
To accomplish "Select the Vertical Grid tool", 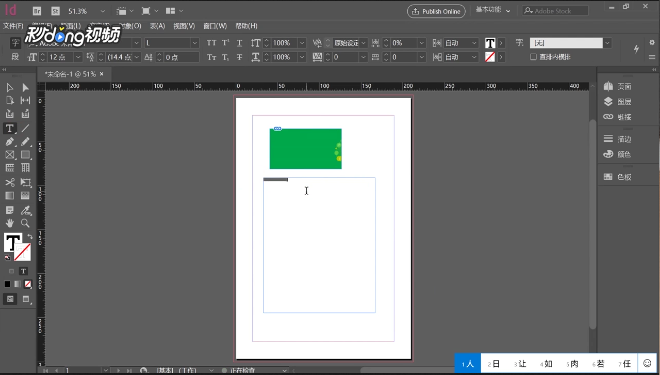I will (25, 168).
